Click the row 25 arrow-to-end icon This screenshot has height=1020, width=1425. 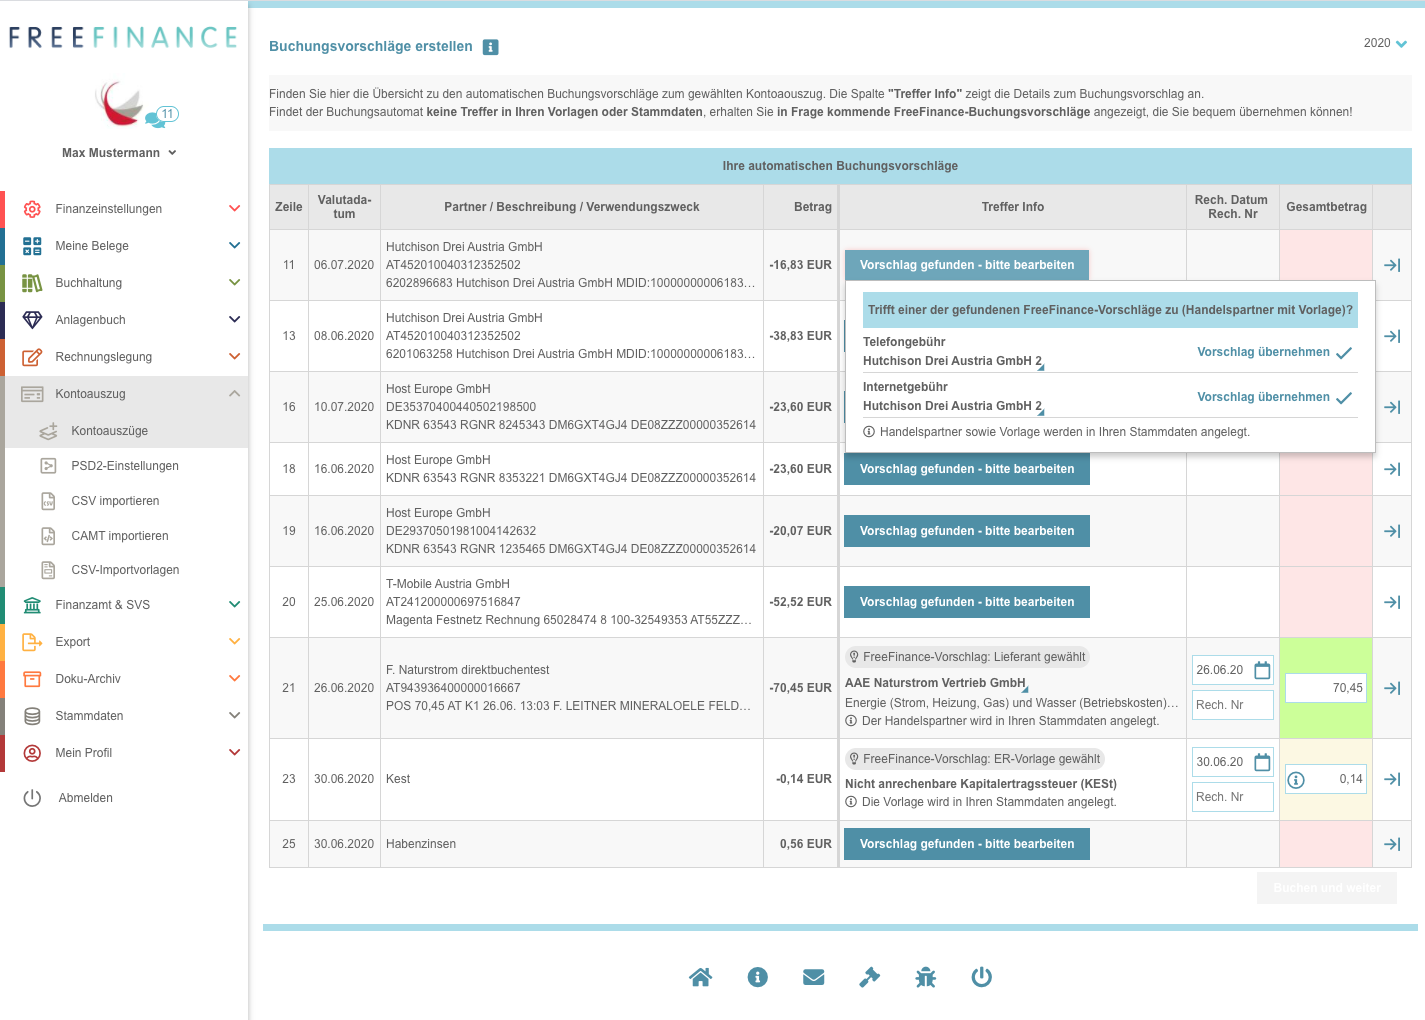click(x=1392, y=844)
